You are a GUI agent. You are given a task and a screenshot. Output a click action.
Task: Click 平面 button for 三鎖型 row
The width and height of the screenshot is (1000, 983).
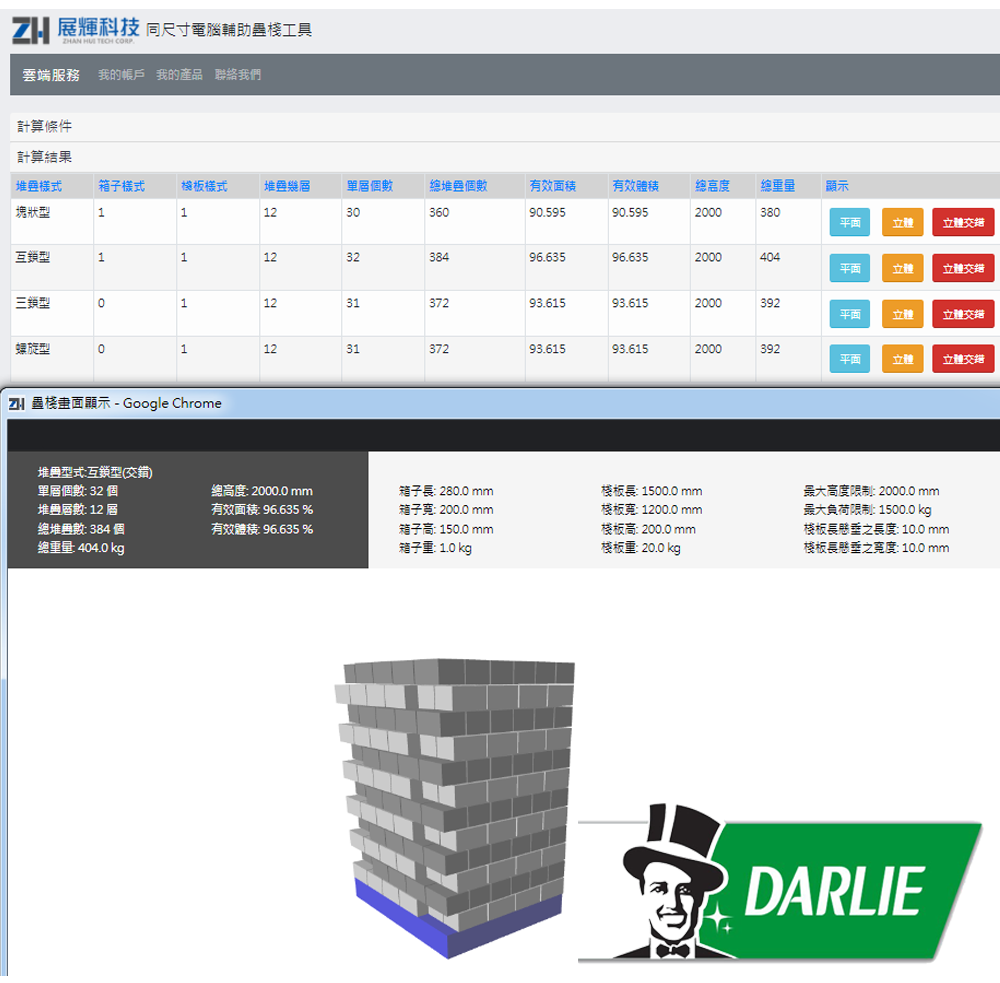(x=849, y=314)
